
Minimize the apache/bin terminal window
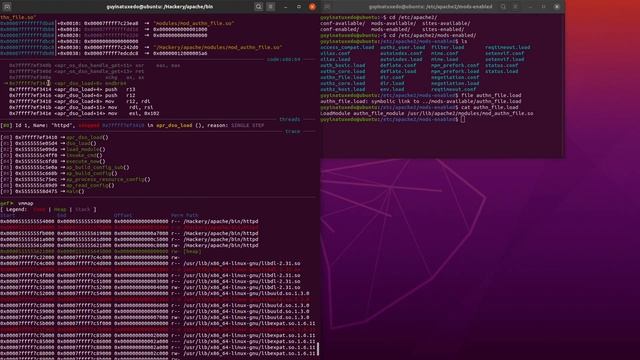286,7
